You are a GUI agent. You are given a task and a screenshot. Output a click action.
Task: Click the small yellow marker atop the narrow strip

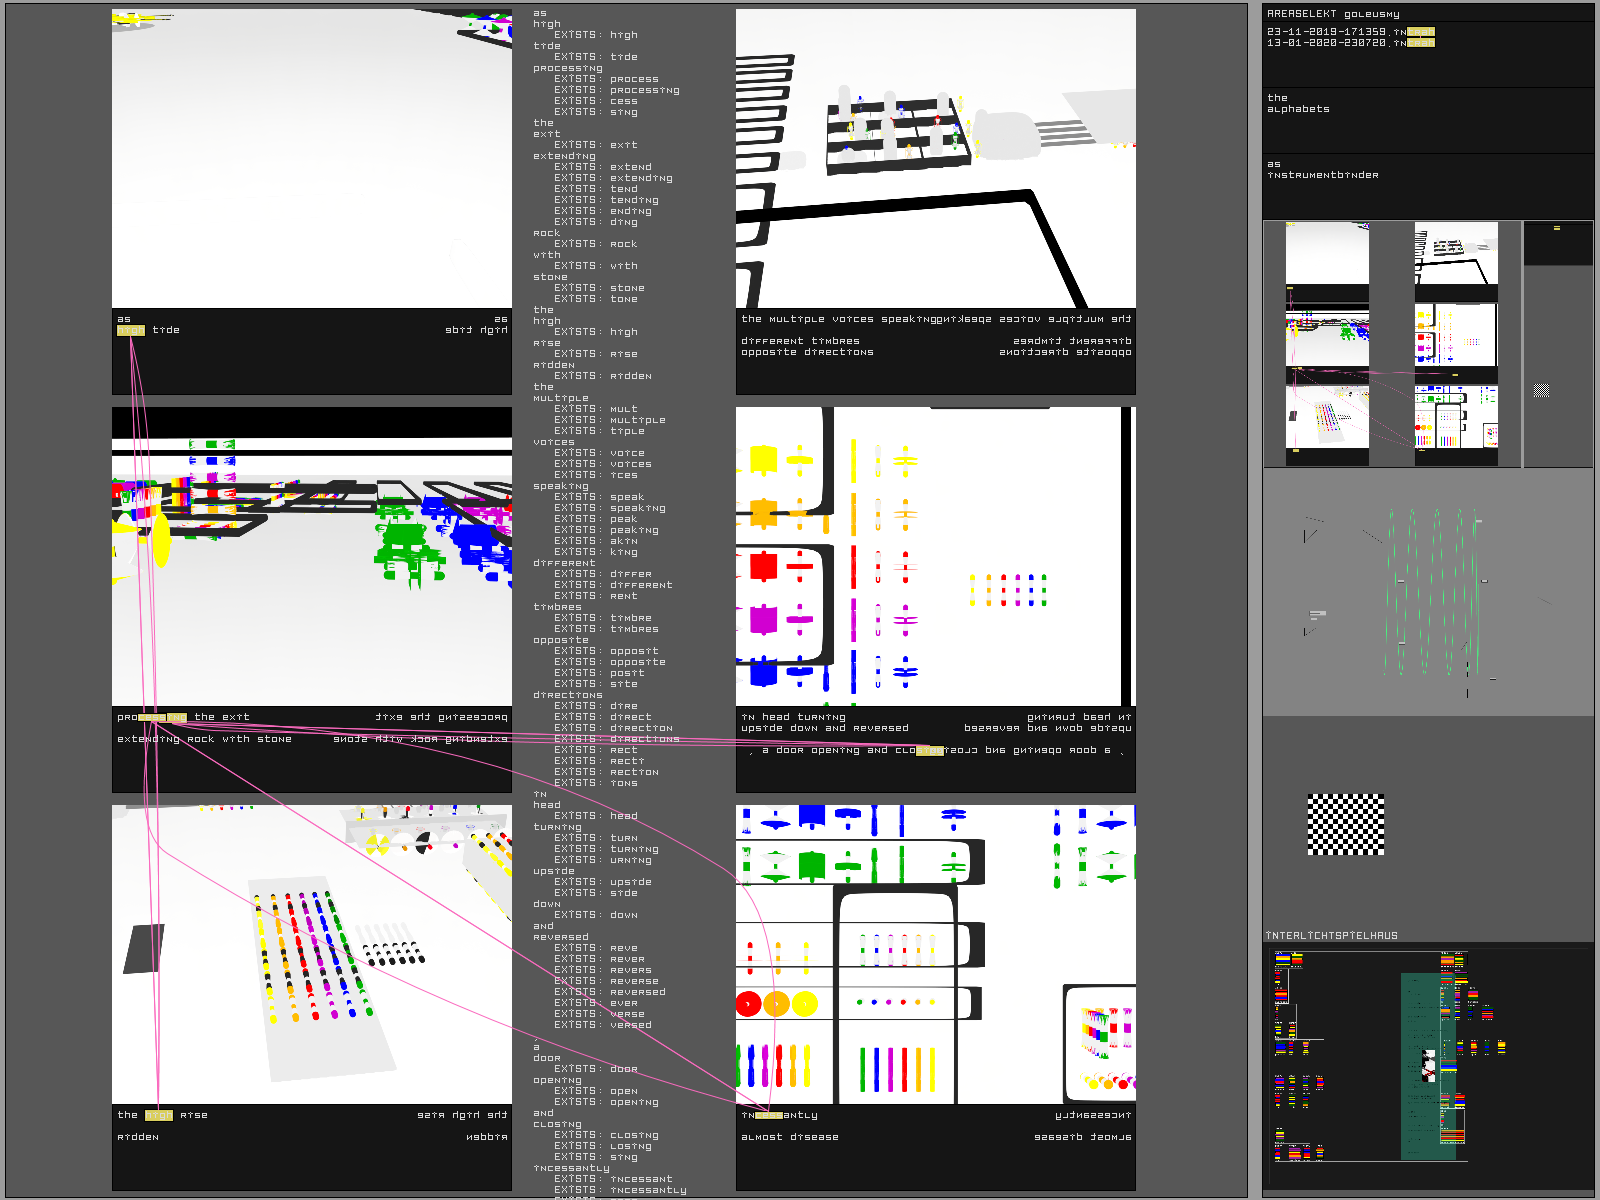pos(1556,228)
